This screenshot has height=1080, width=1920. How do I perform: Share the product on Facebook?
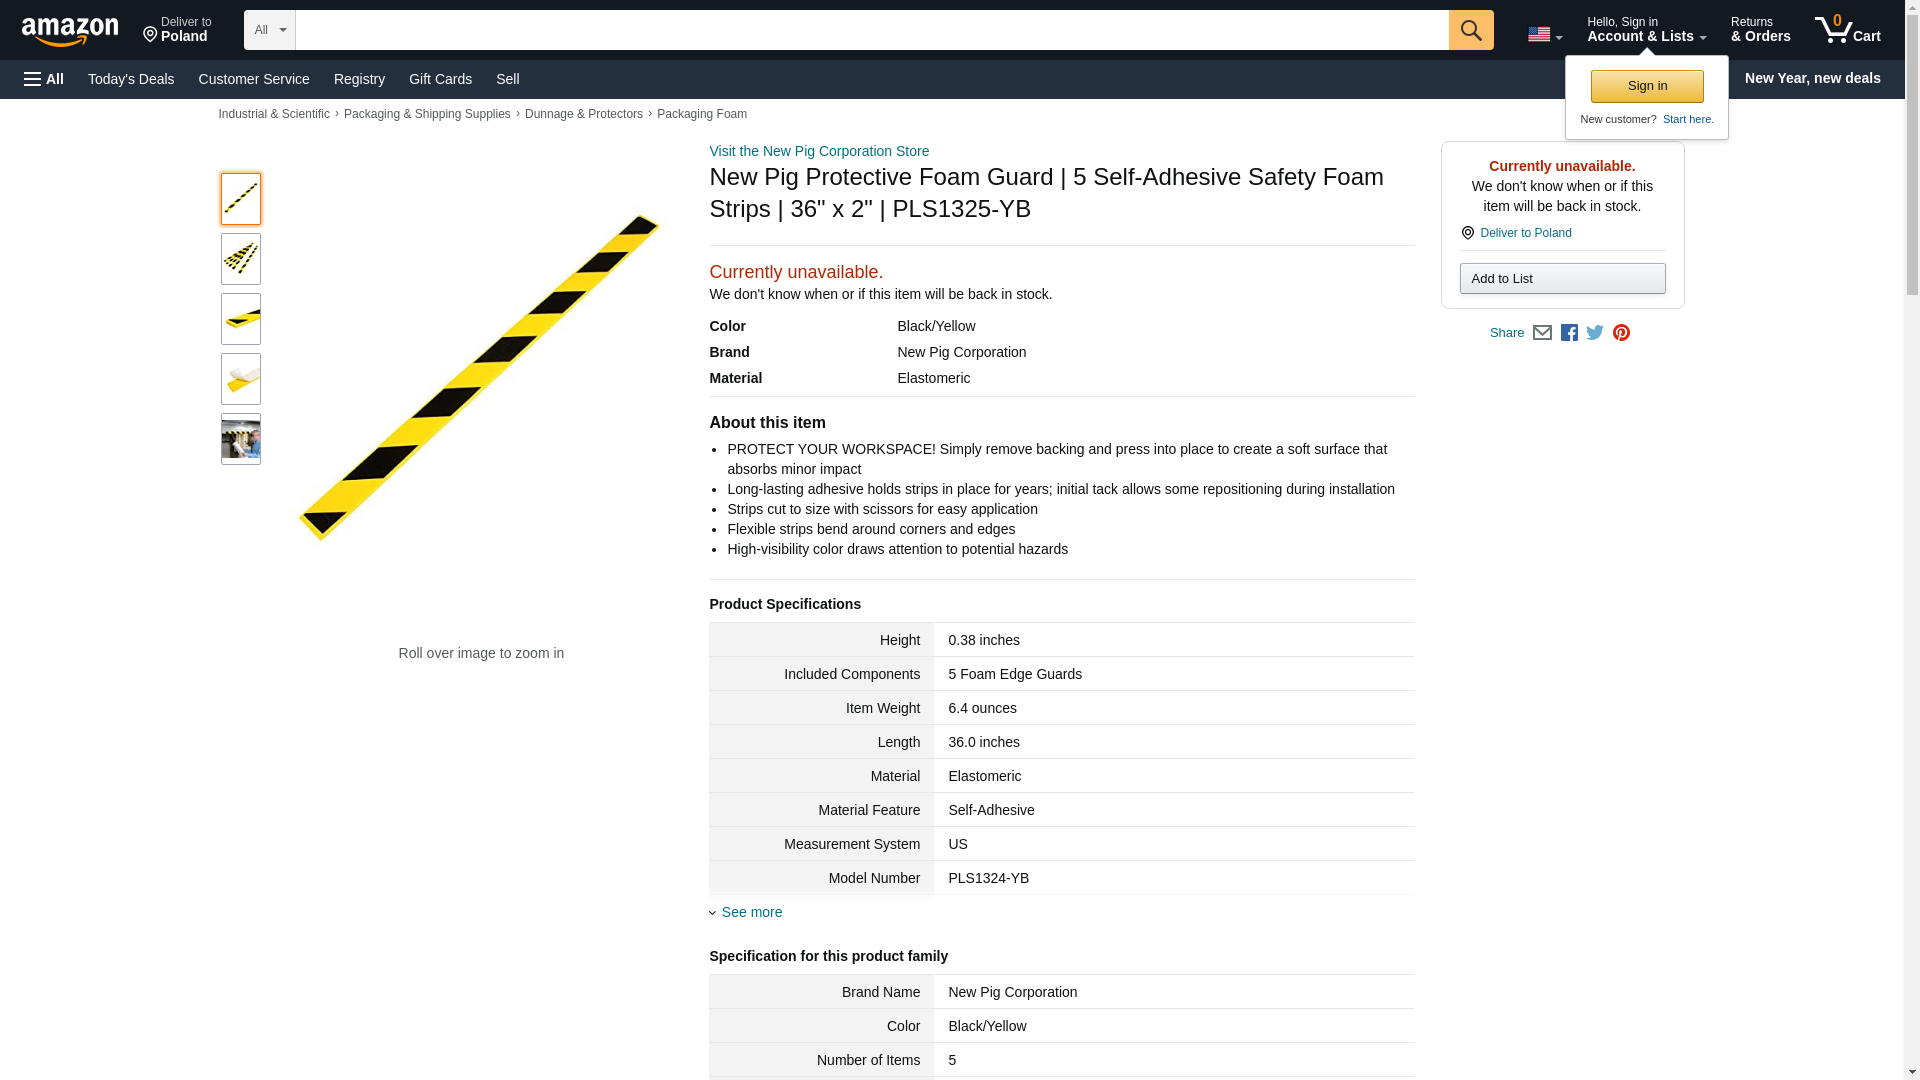[x=1569, y=333]
